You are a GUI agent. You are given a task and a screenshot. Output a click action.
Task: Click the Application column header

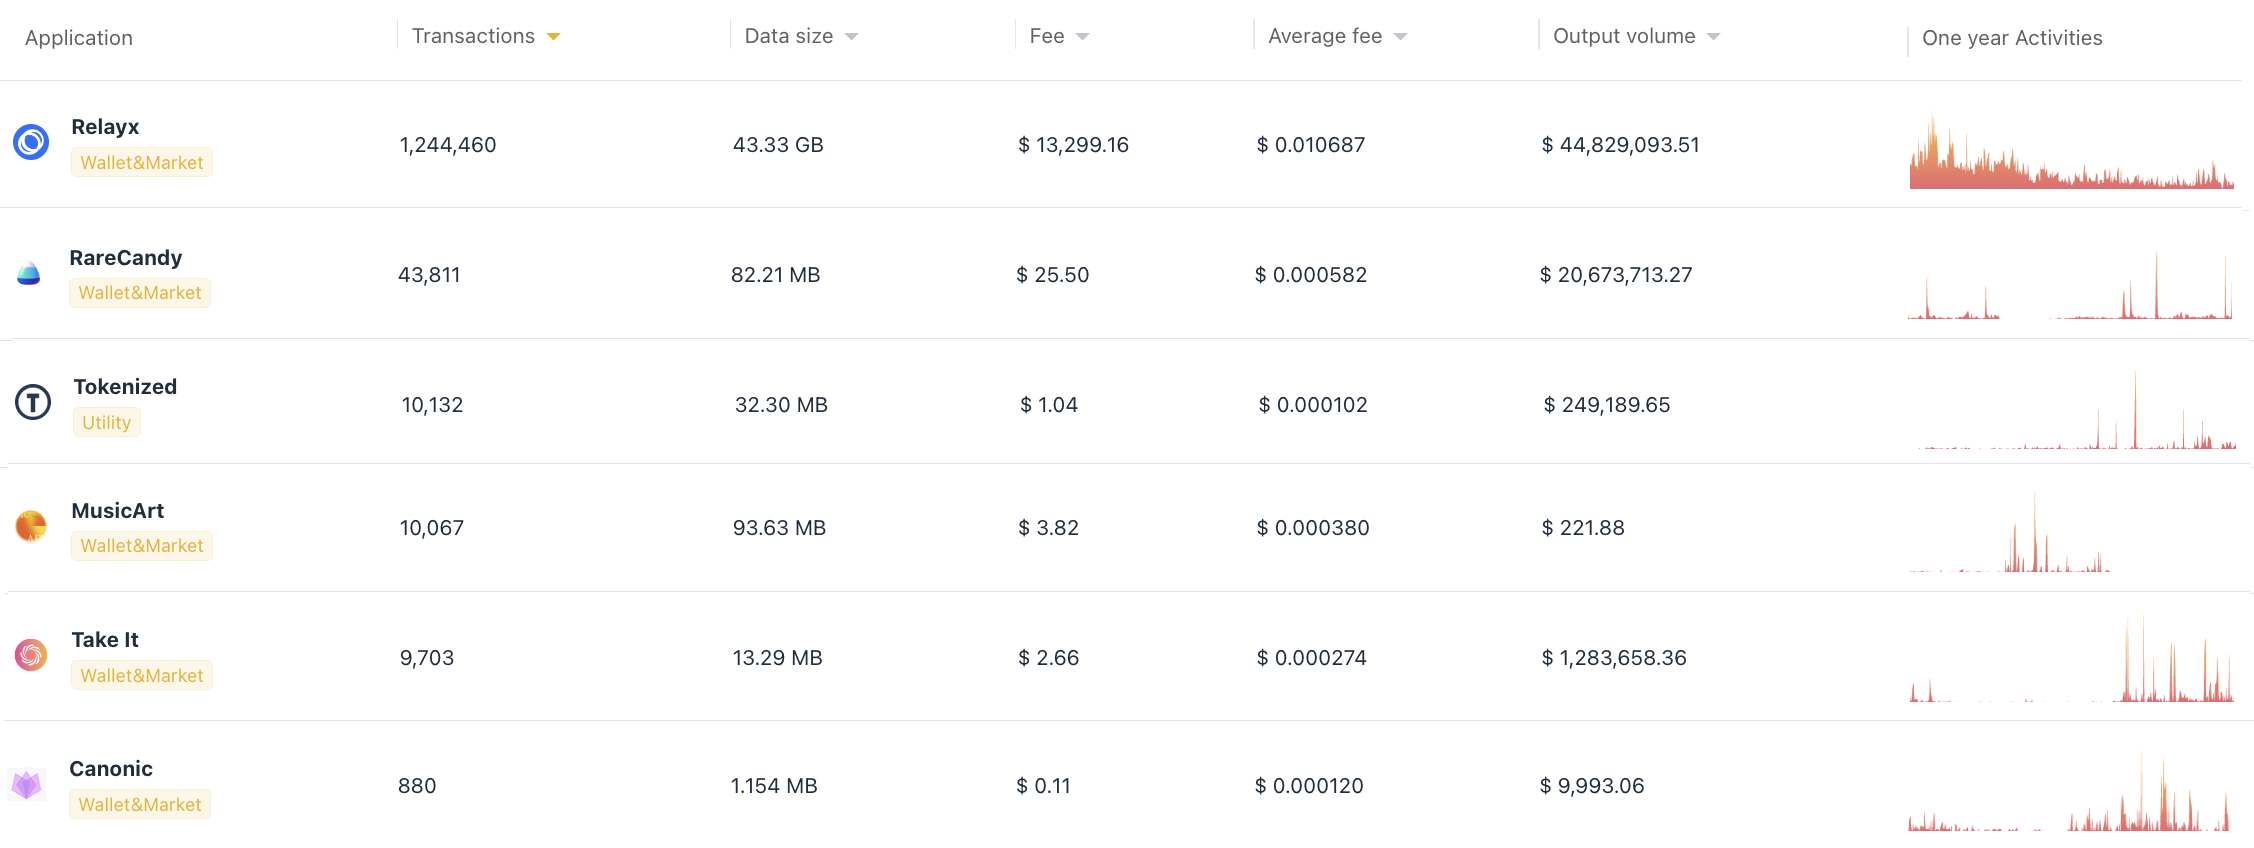(79, 38)
